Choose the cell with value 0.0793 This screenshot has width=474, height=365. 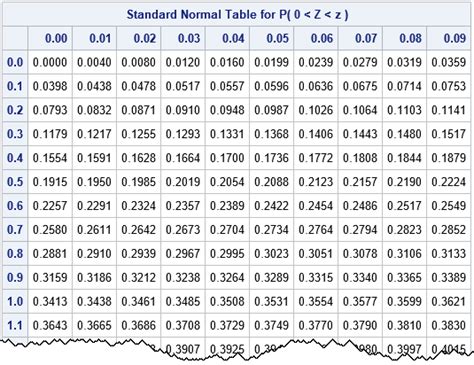point(50,110)
